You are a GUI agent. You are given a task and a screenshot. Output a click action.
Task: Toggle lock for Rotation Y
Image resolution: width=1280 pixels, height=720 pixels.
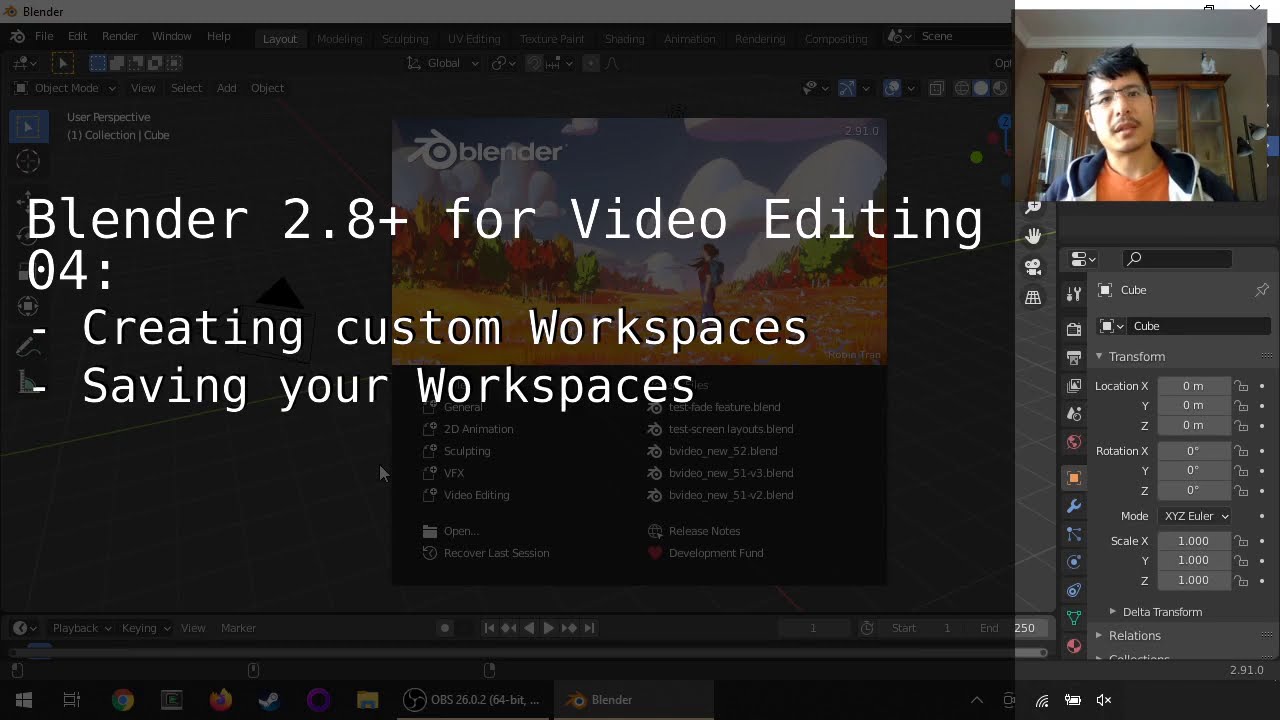click(x=1241, y=471)
